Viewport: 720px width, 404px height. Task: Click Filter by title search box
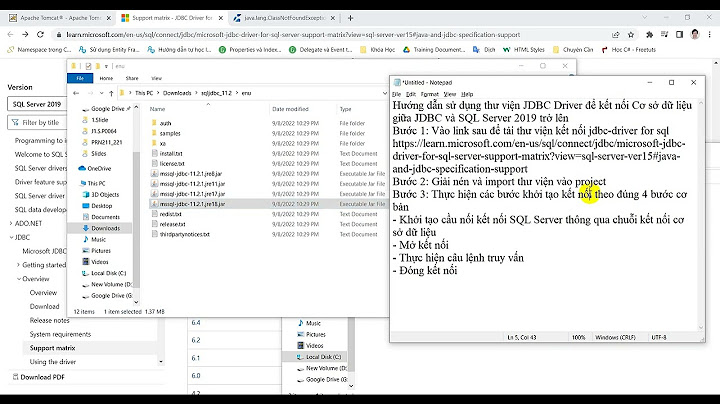pyautogui.click(x=37, y=123)
